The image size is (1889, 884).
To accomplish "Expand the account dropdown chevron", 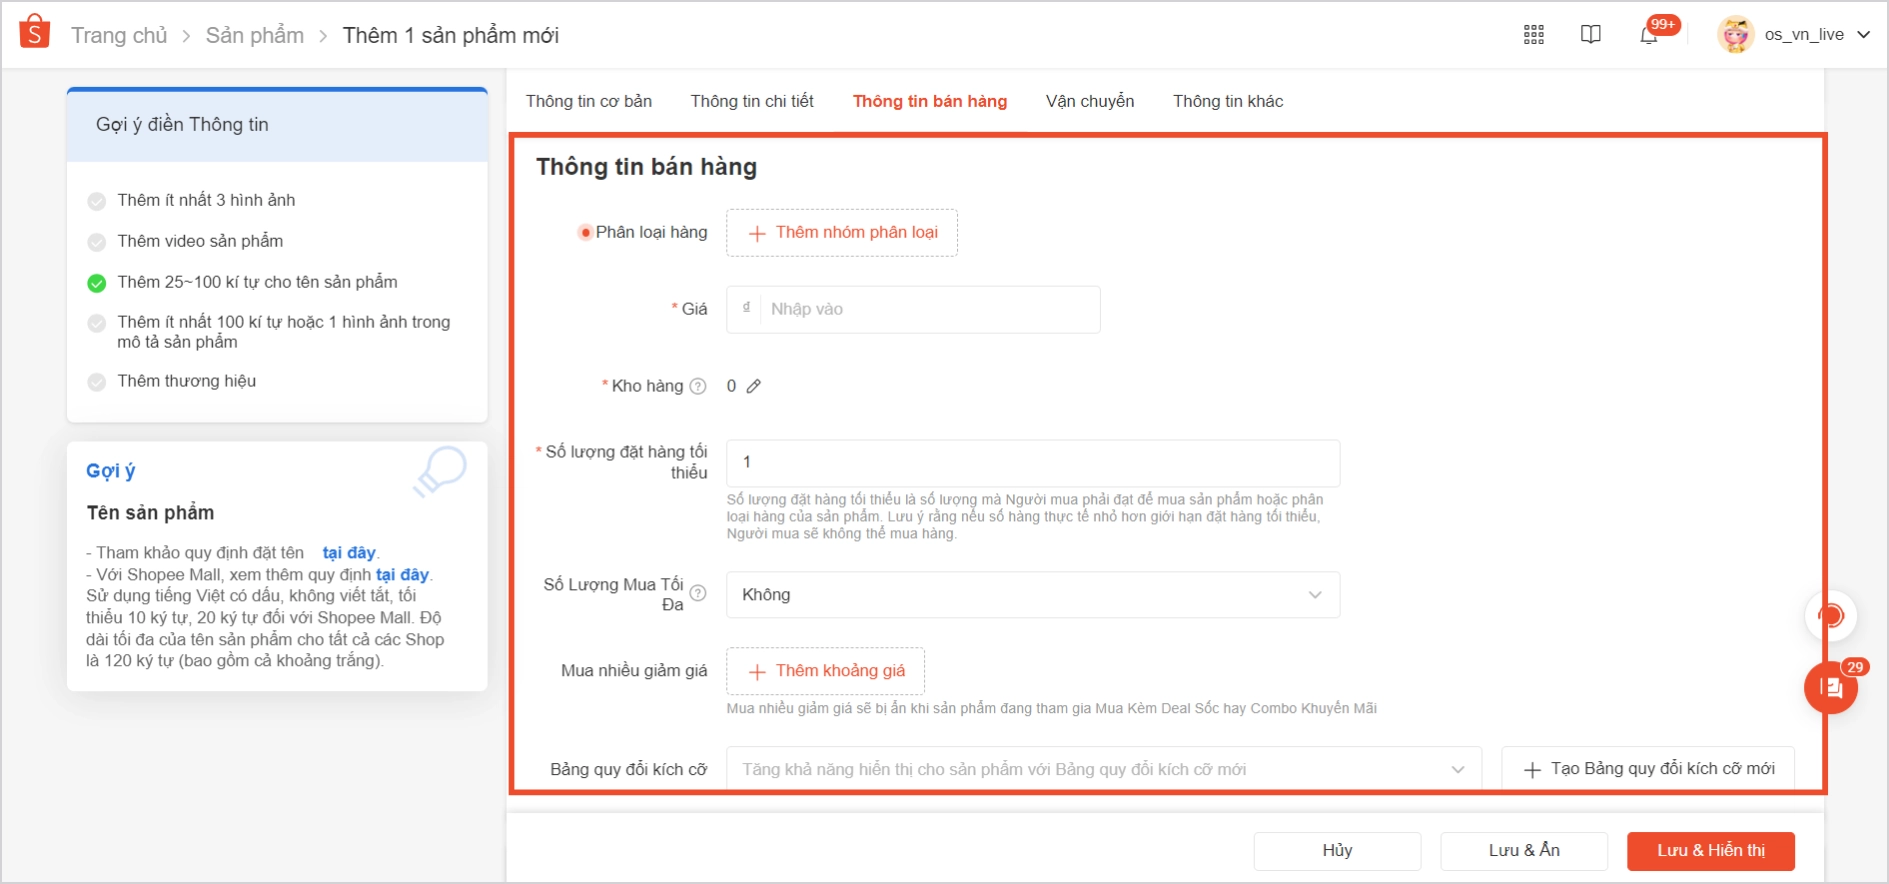I will tap(1864, 35).
